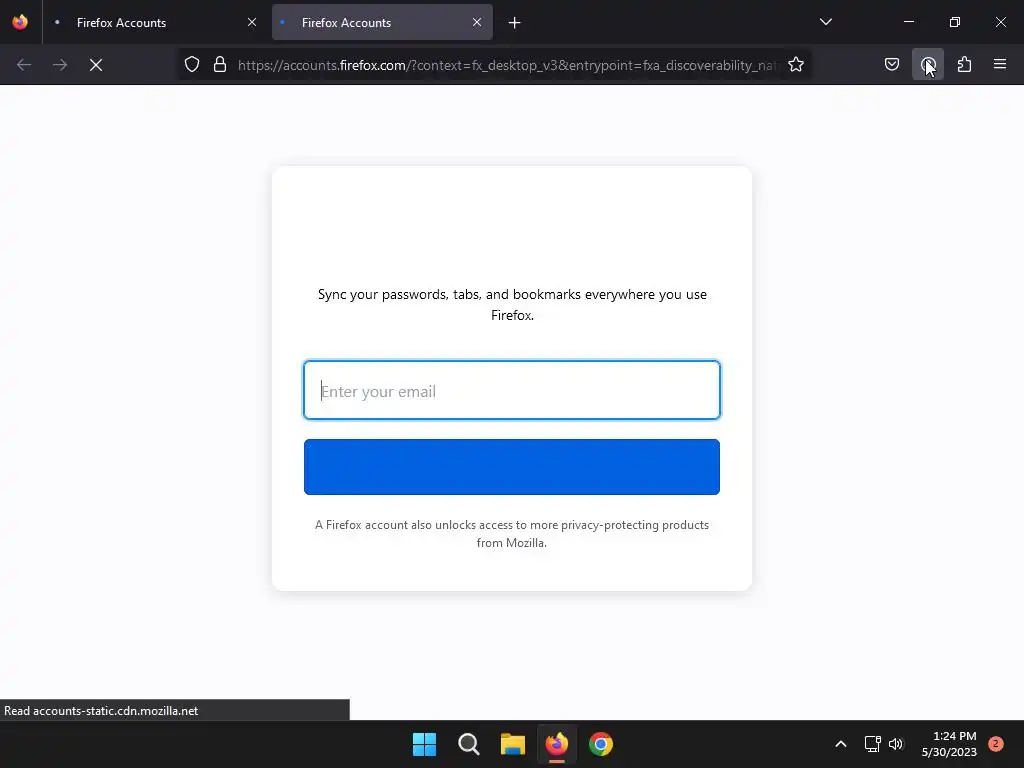Click the blue submit button below email
1024x768 pixels.
pyautogui.click(x=512, y=467)
